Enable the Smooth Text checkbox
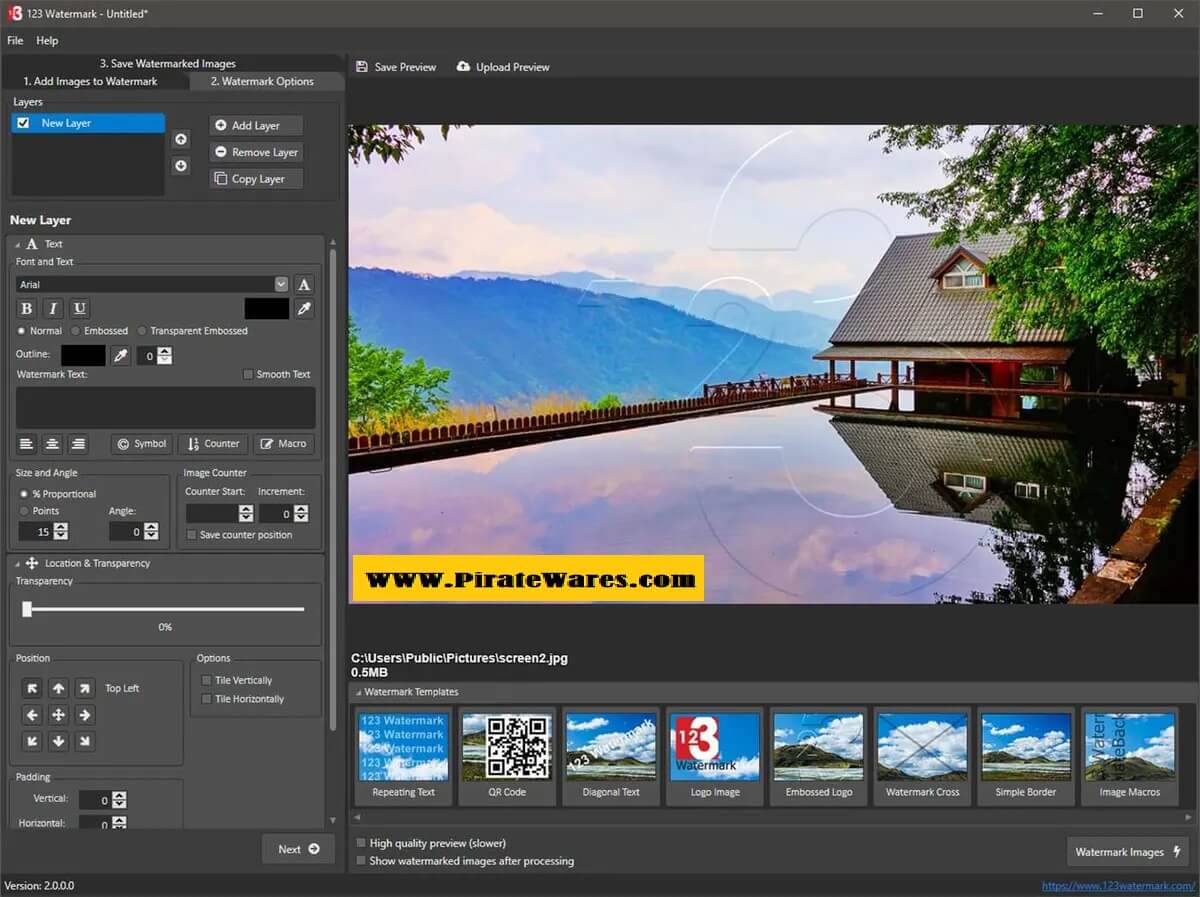Image resolution: width=1200 pixels, height=897 pixels. tap(248, 374)
